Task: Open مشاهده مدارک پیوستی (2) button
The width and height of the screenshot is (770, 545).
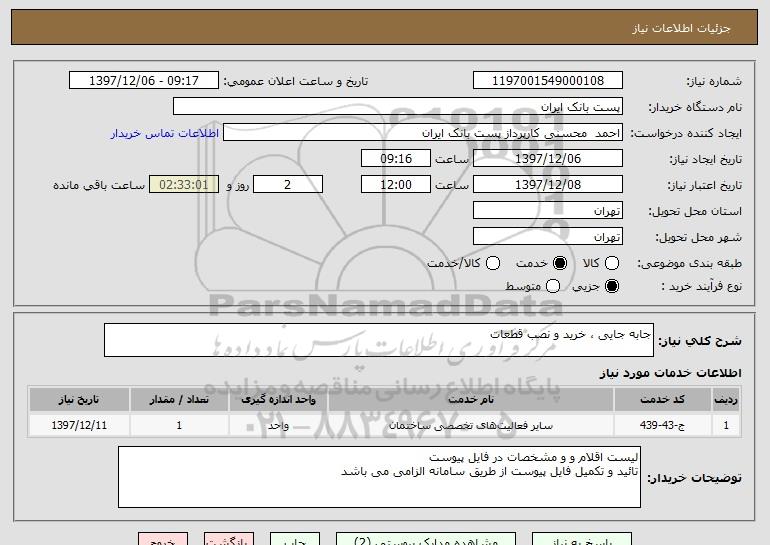Action: coord(426,539)
